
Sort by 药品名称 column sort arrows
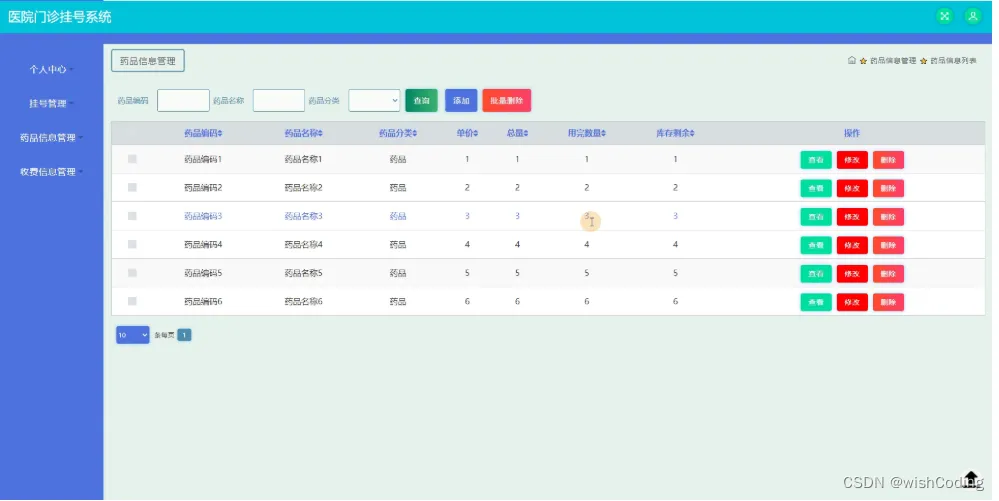click(320, 133)
